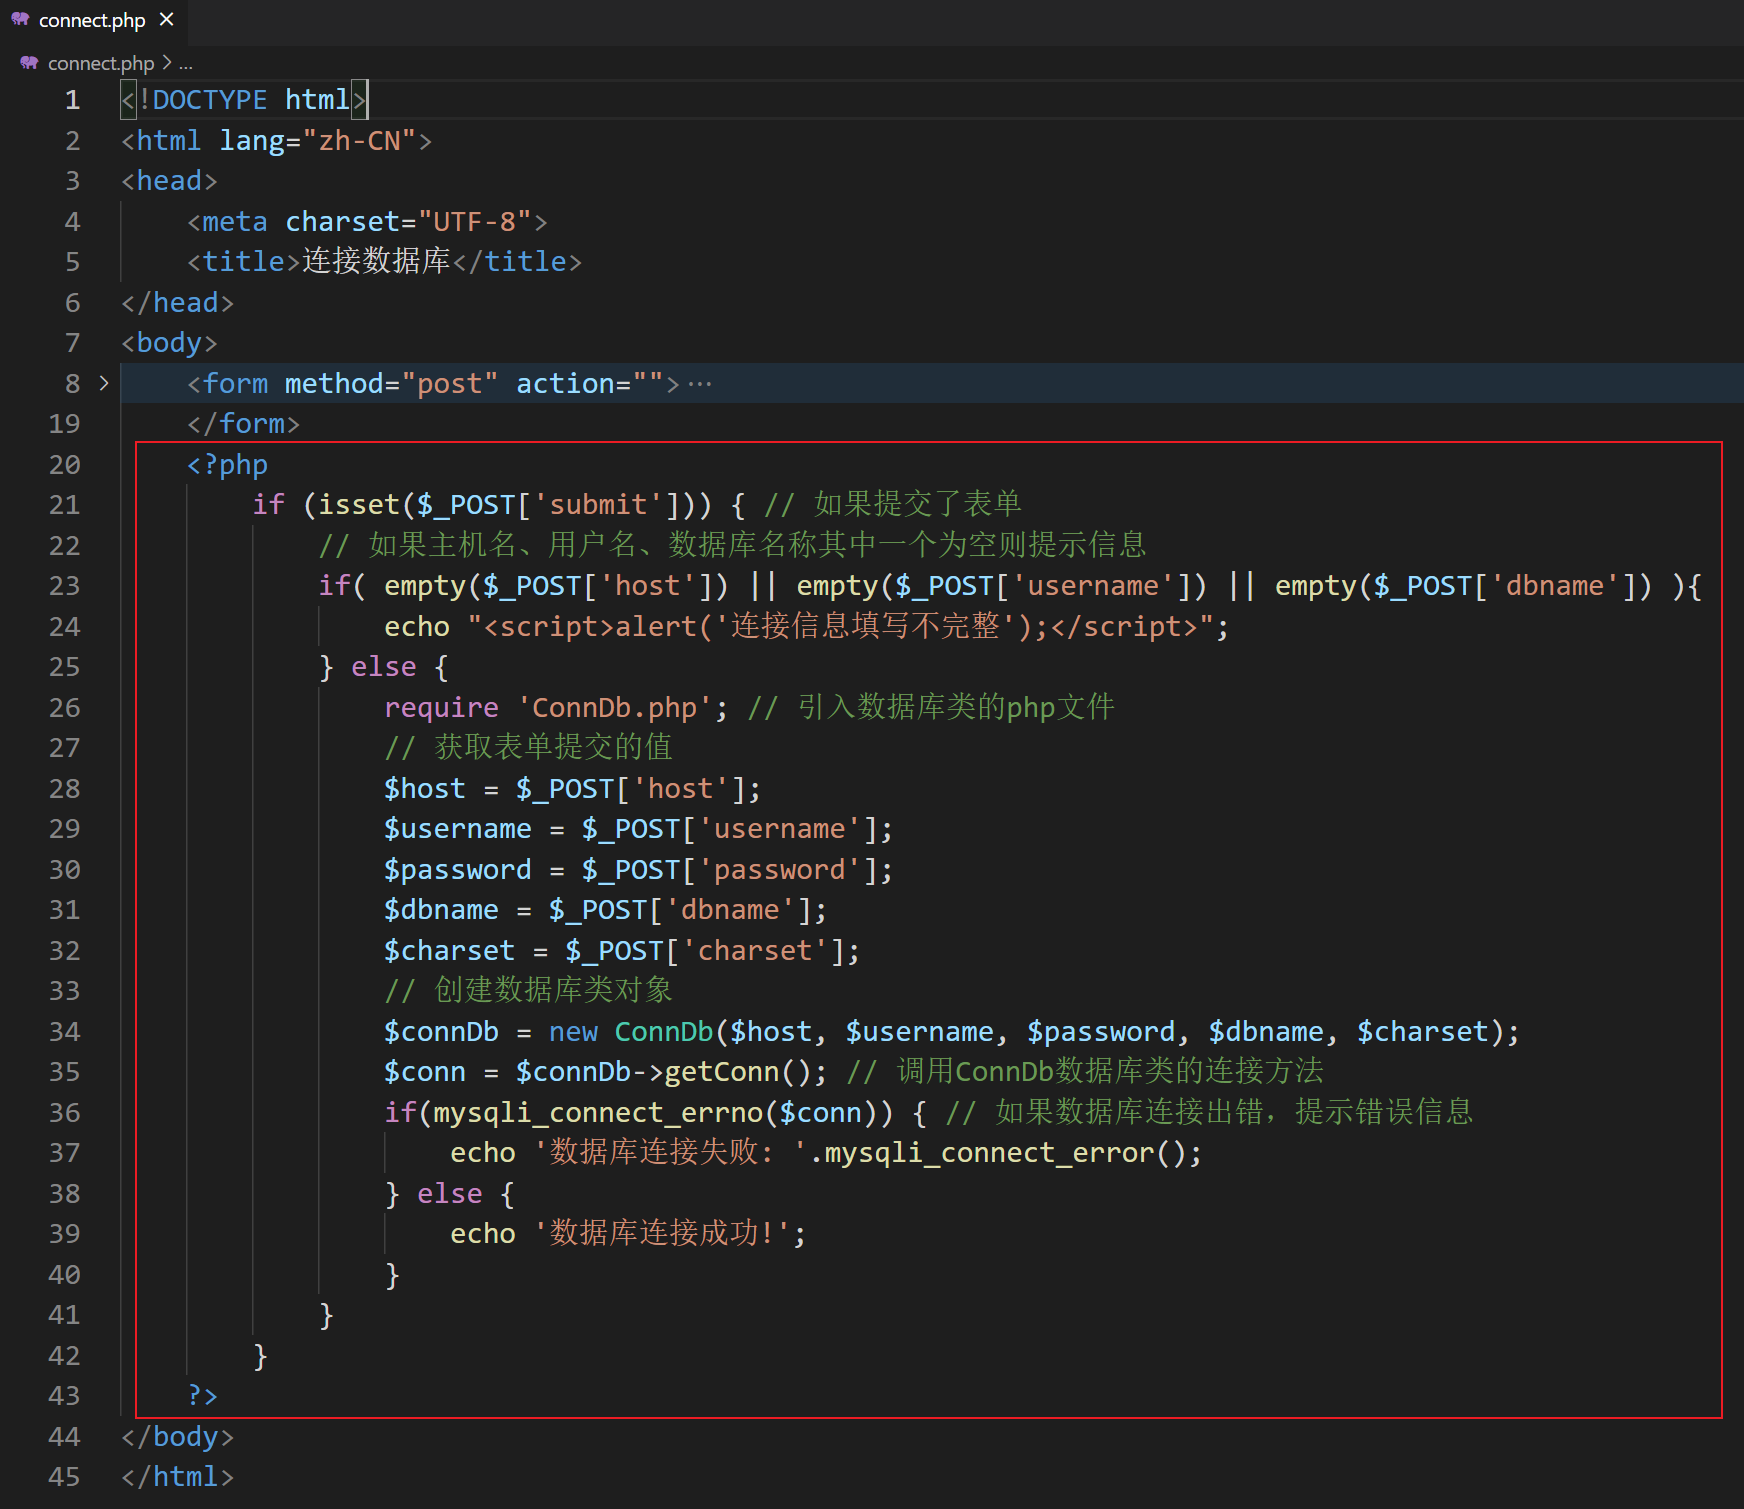Click the else keyword on line 25
Screen dimensions: 1744x1509
pyautogui.click(x=384, y=667)
